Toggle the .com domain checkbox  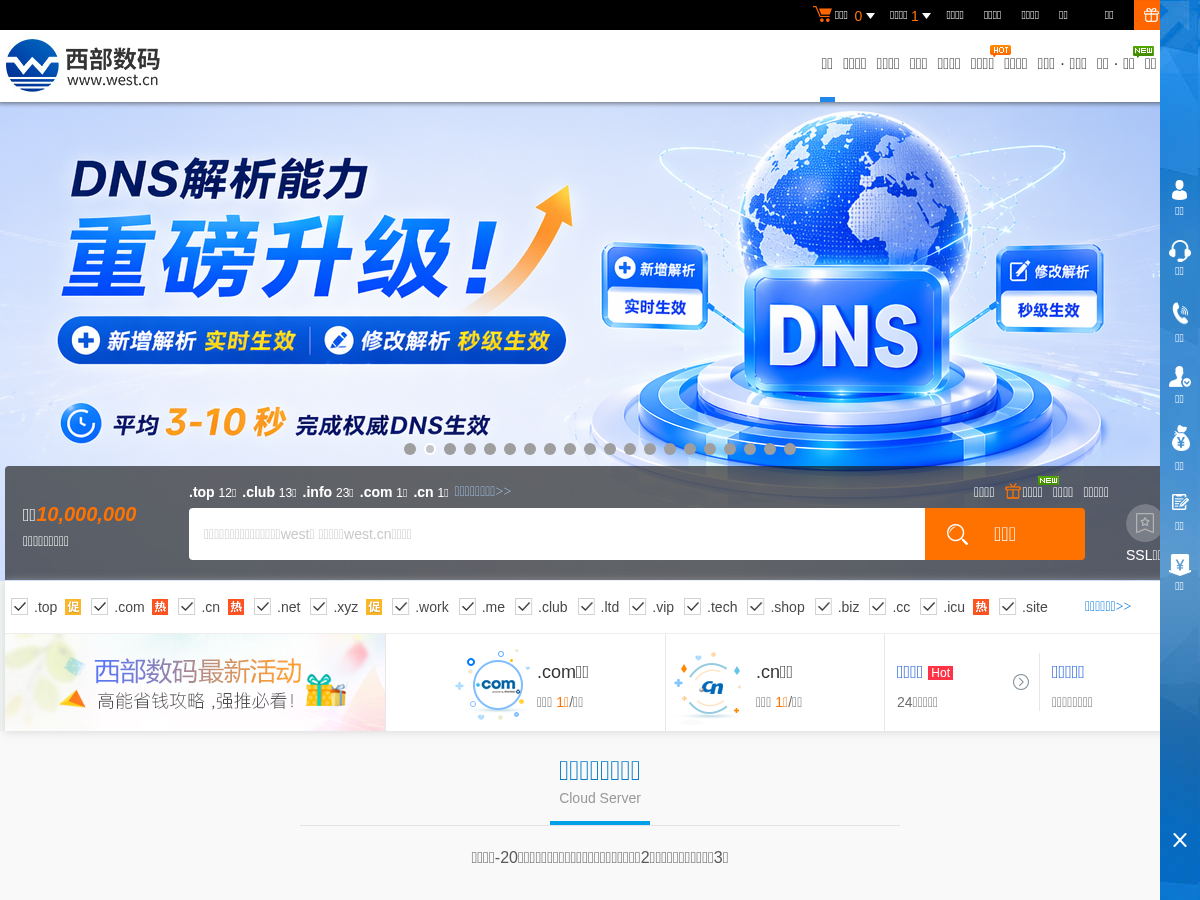point(99,606)
